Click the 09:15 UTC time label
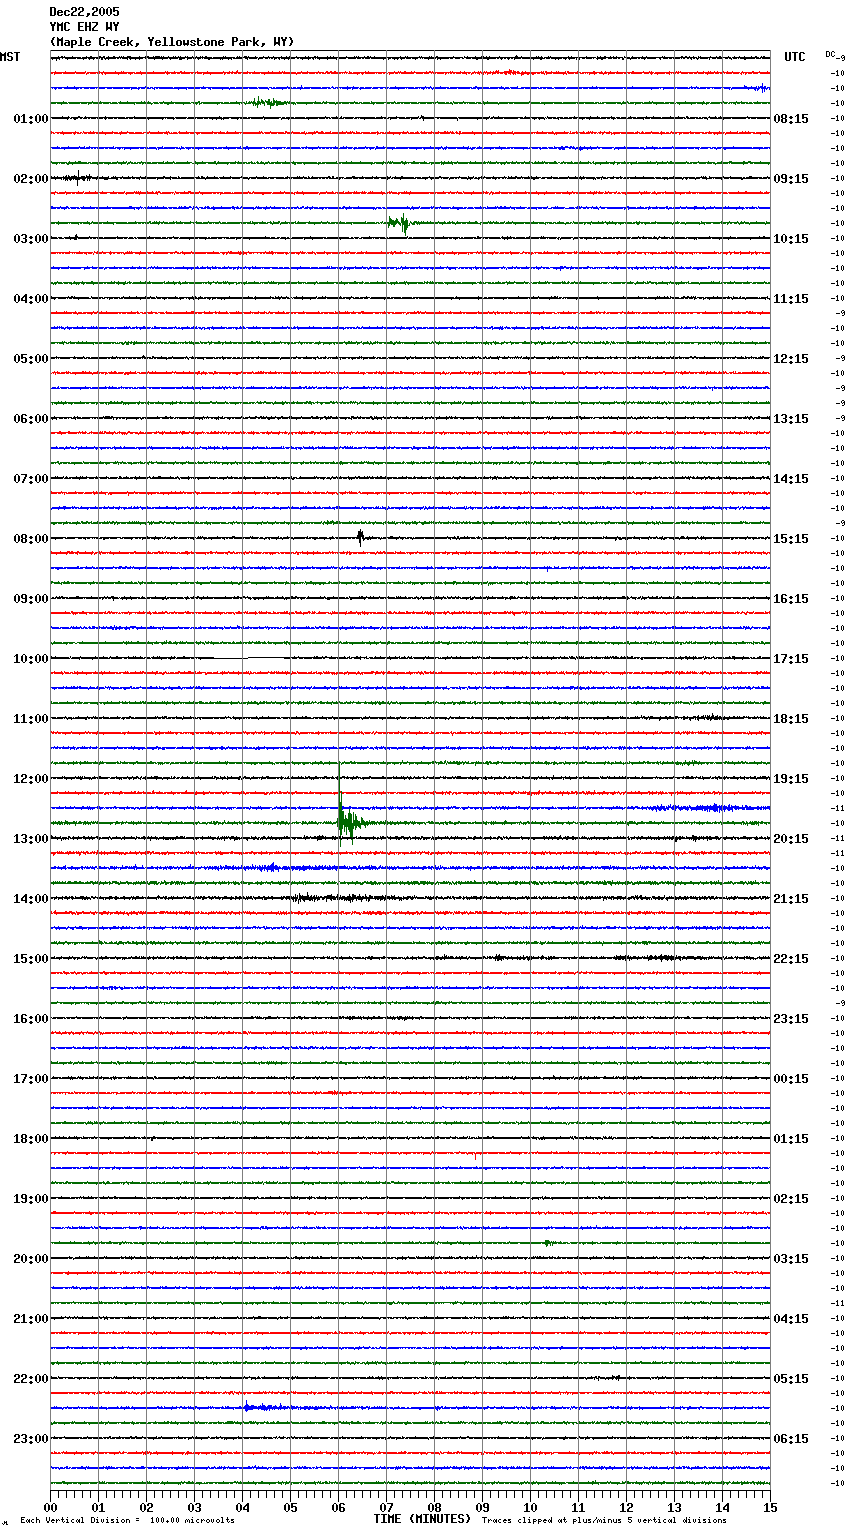This screenshot has height=1534, width=850. coord(791,179)
